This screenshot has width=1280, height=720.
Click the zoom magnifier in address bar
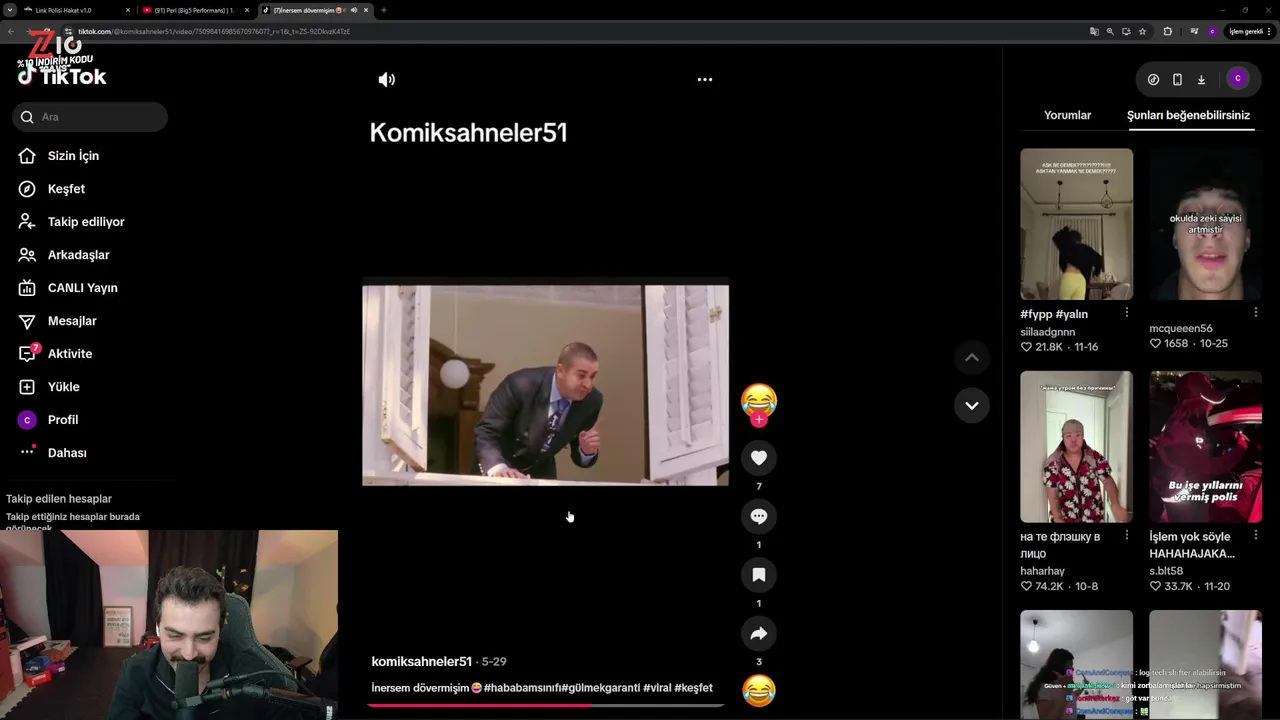[1110, 31]
